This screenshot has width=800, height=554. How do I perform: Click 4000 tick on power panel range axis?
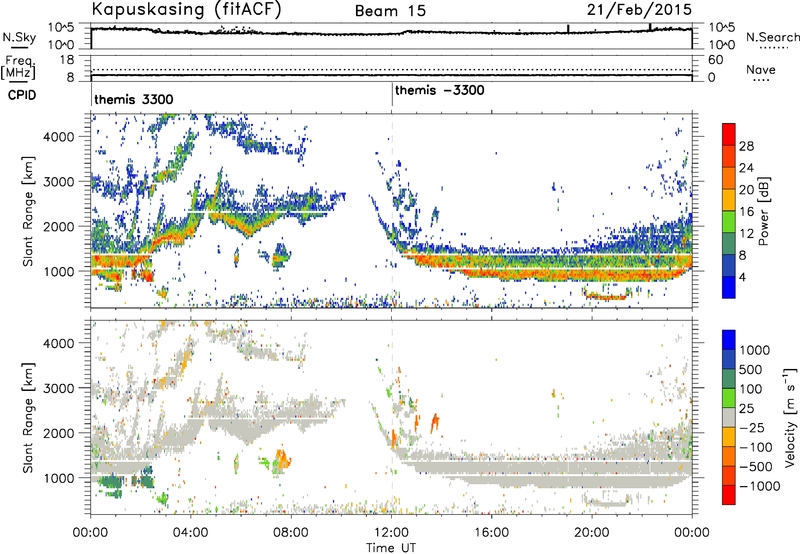pyautogui.click(x=59, y=137)
